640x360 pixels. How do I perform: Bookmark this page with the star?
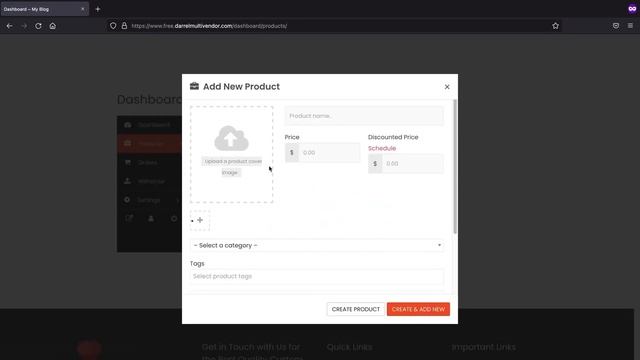[x=556, y=26]
